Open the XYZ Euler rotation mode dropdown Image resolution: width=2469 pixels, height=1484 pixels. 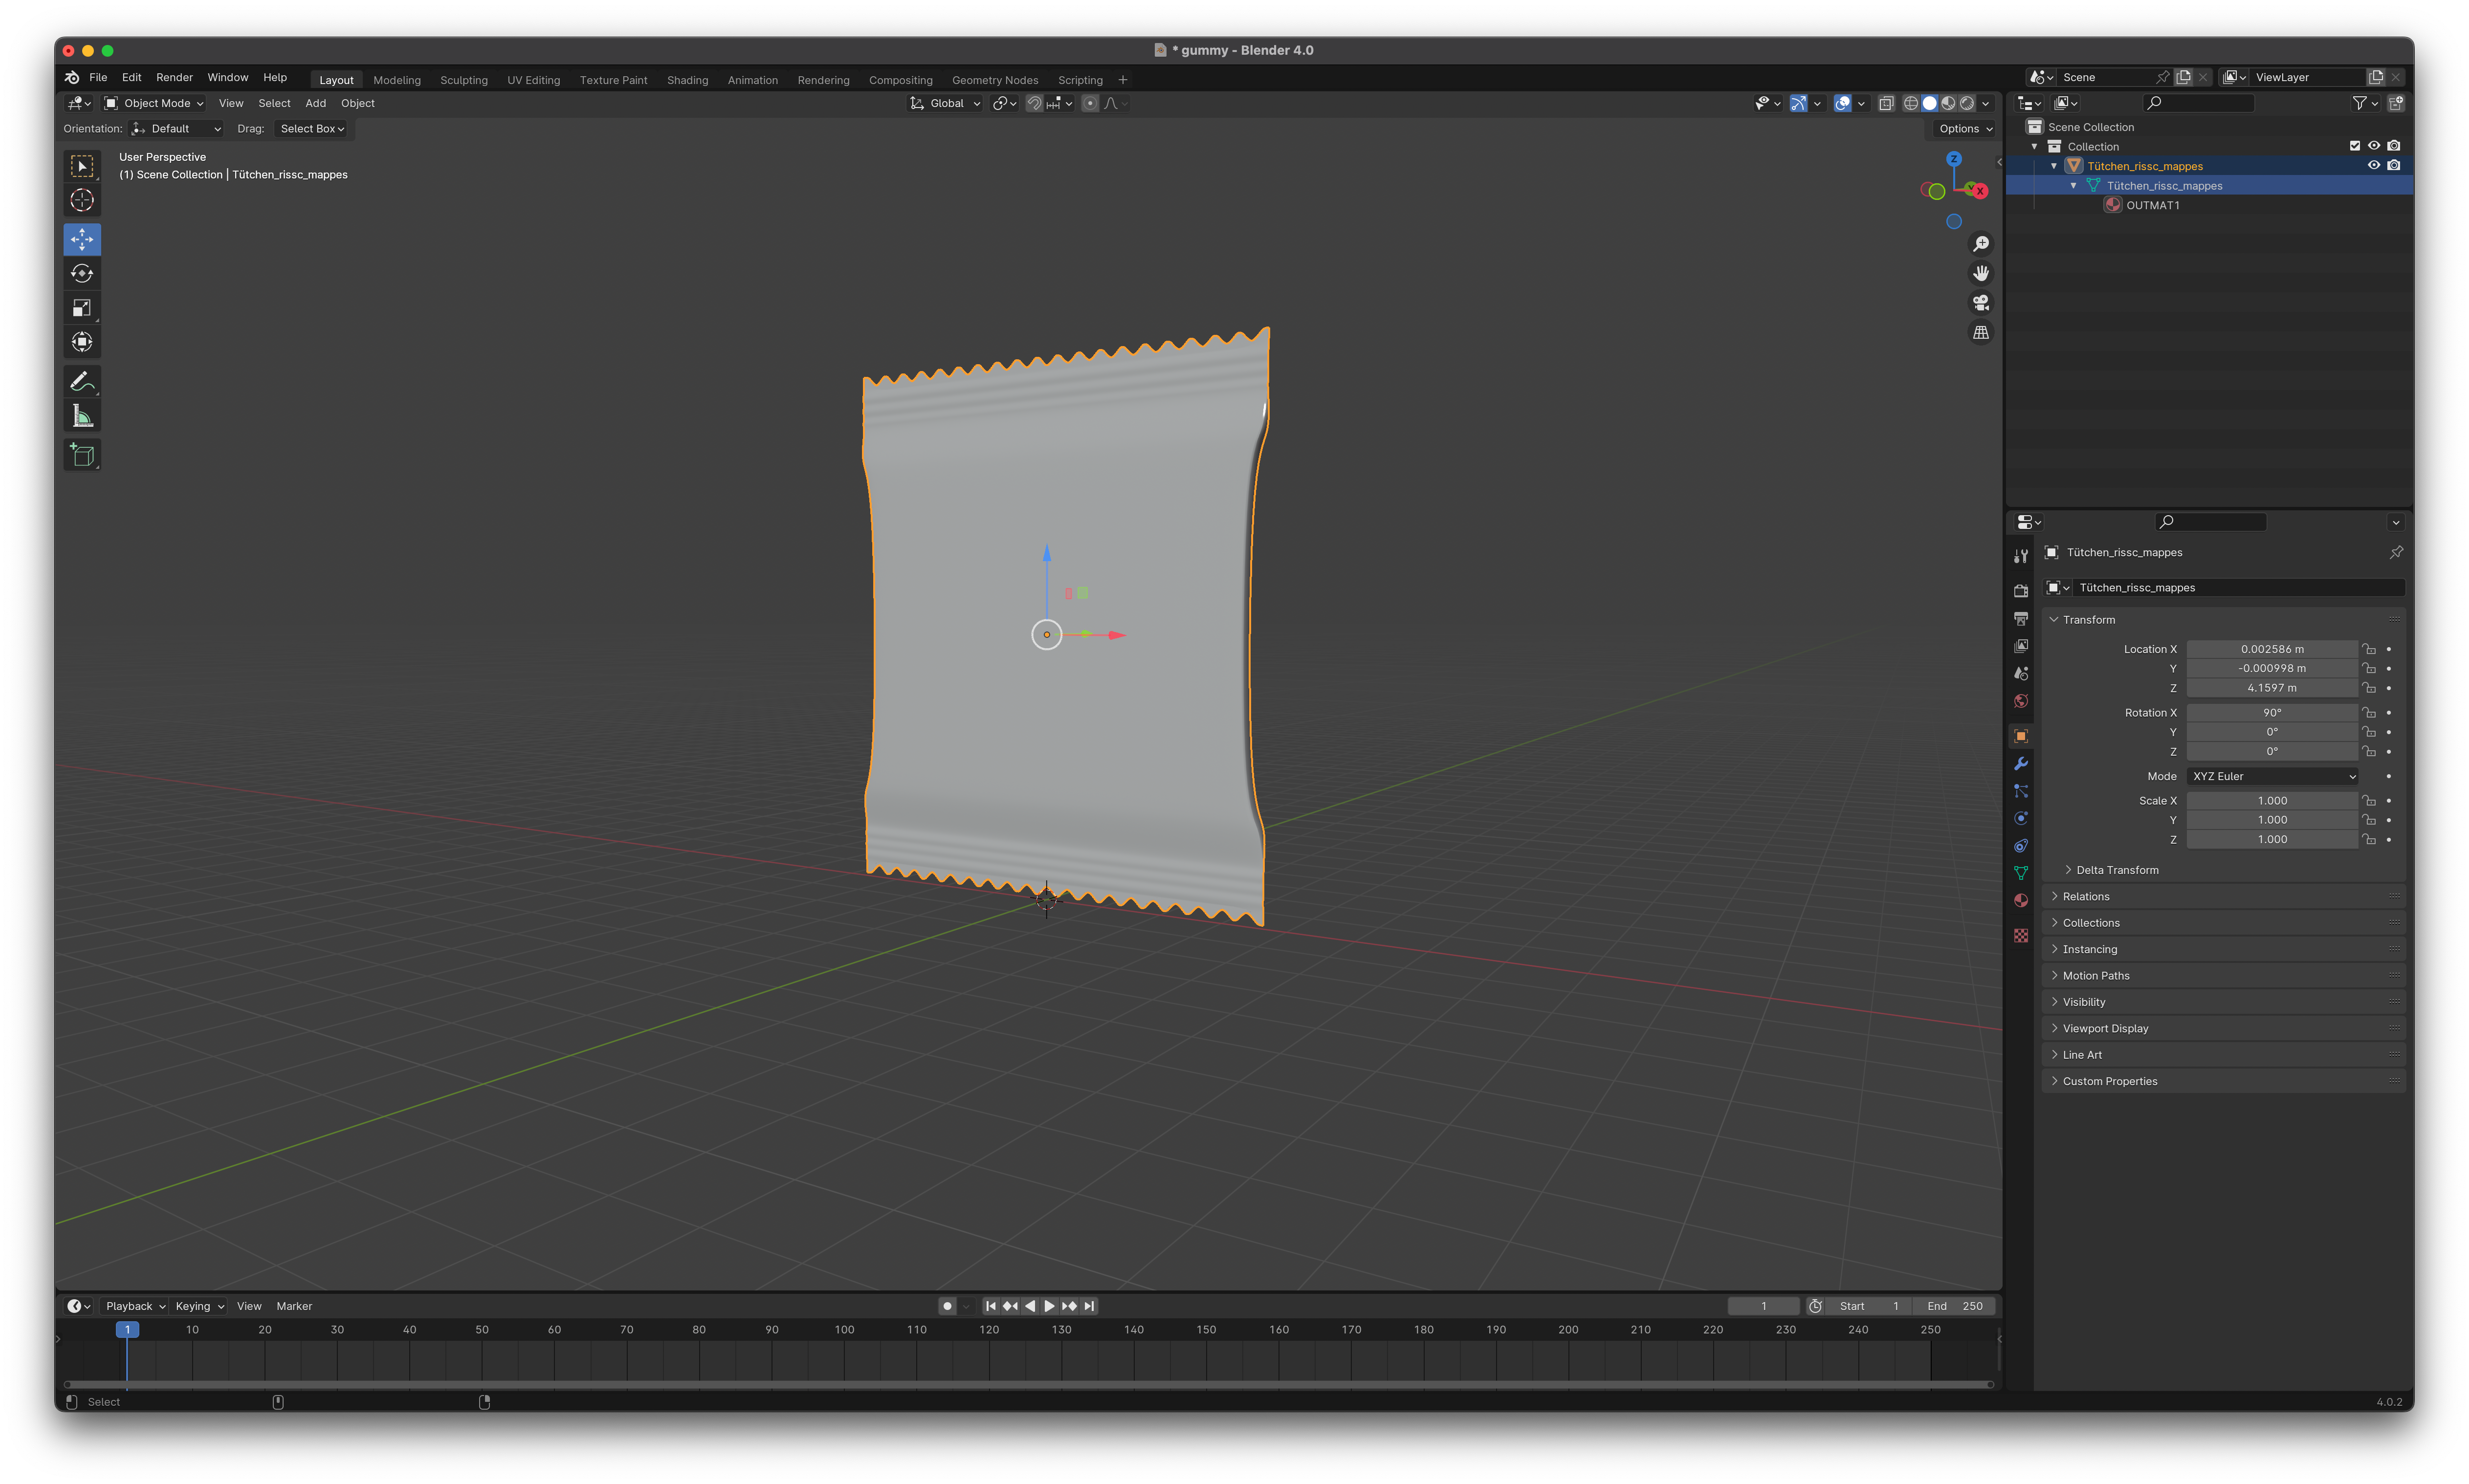(2272, 776)
